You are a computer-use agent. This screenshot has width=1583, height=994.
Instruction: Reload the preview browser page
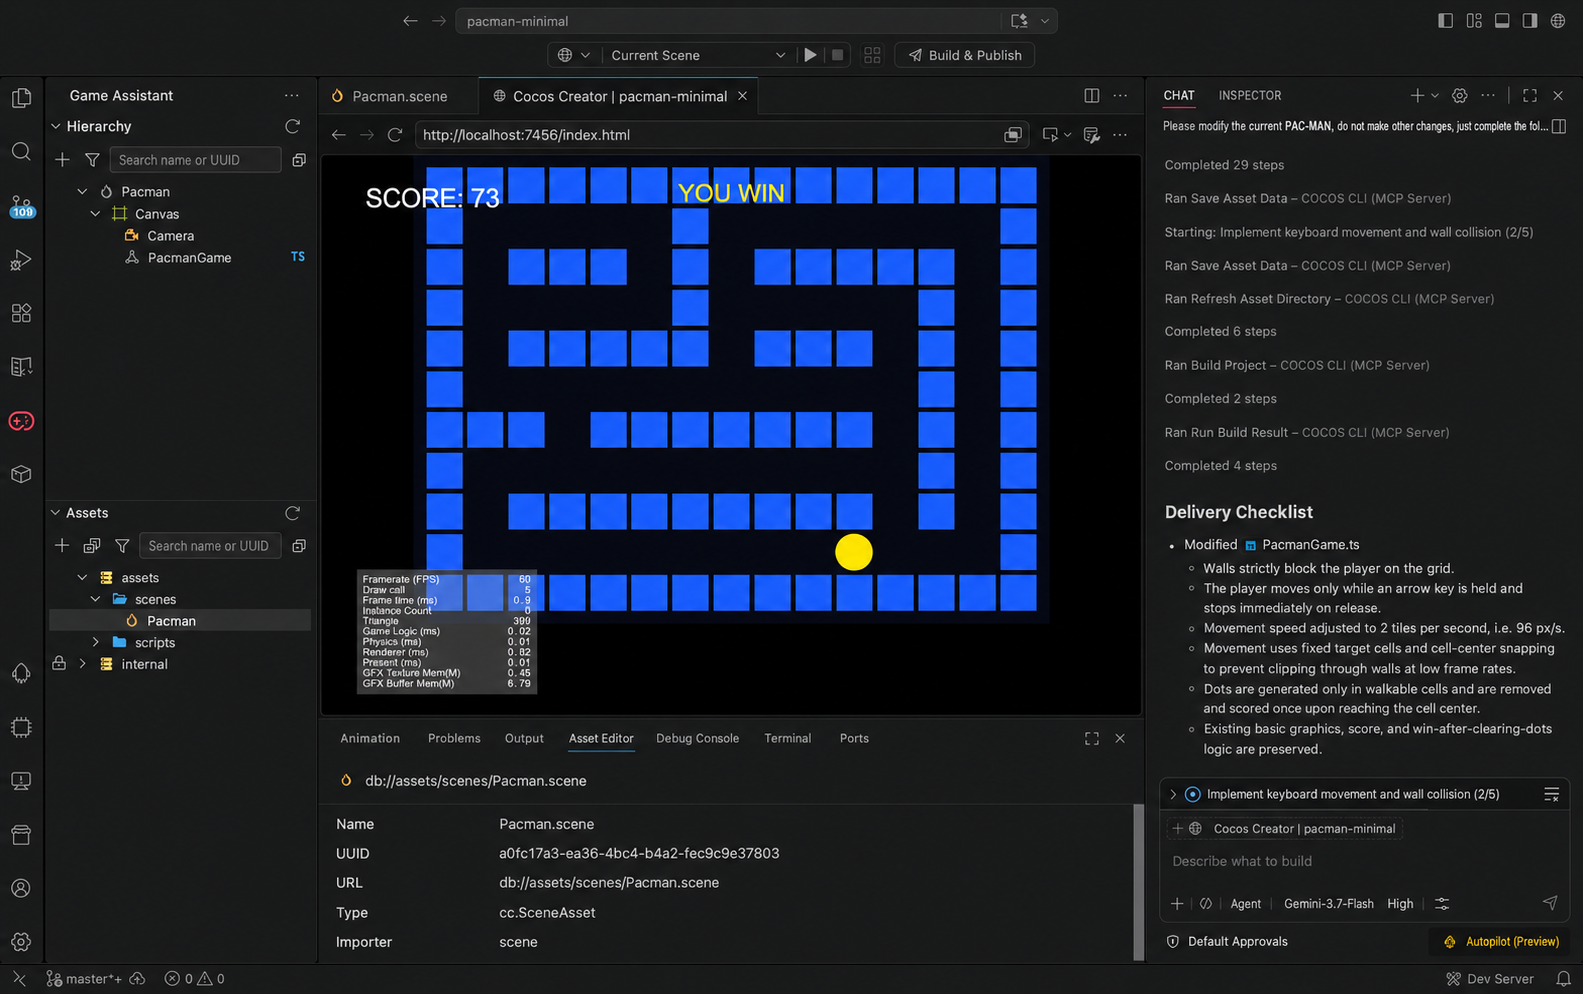[395, 135]
